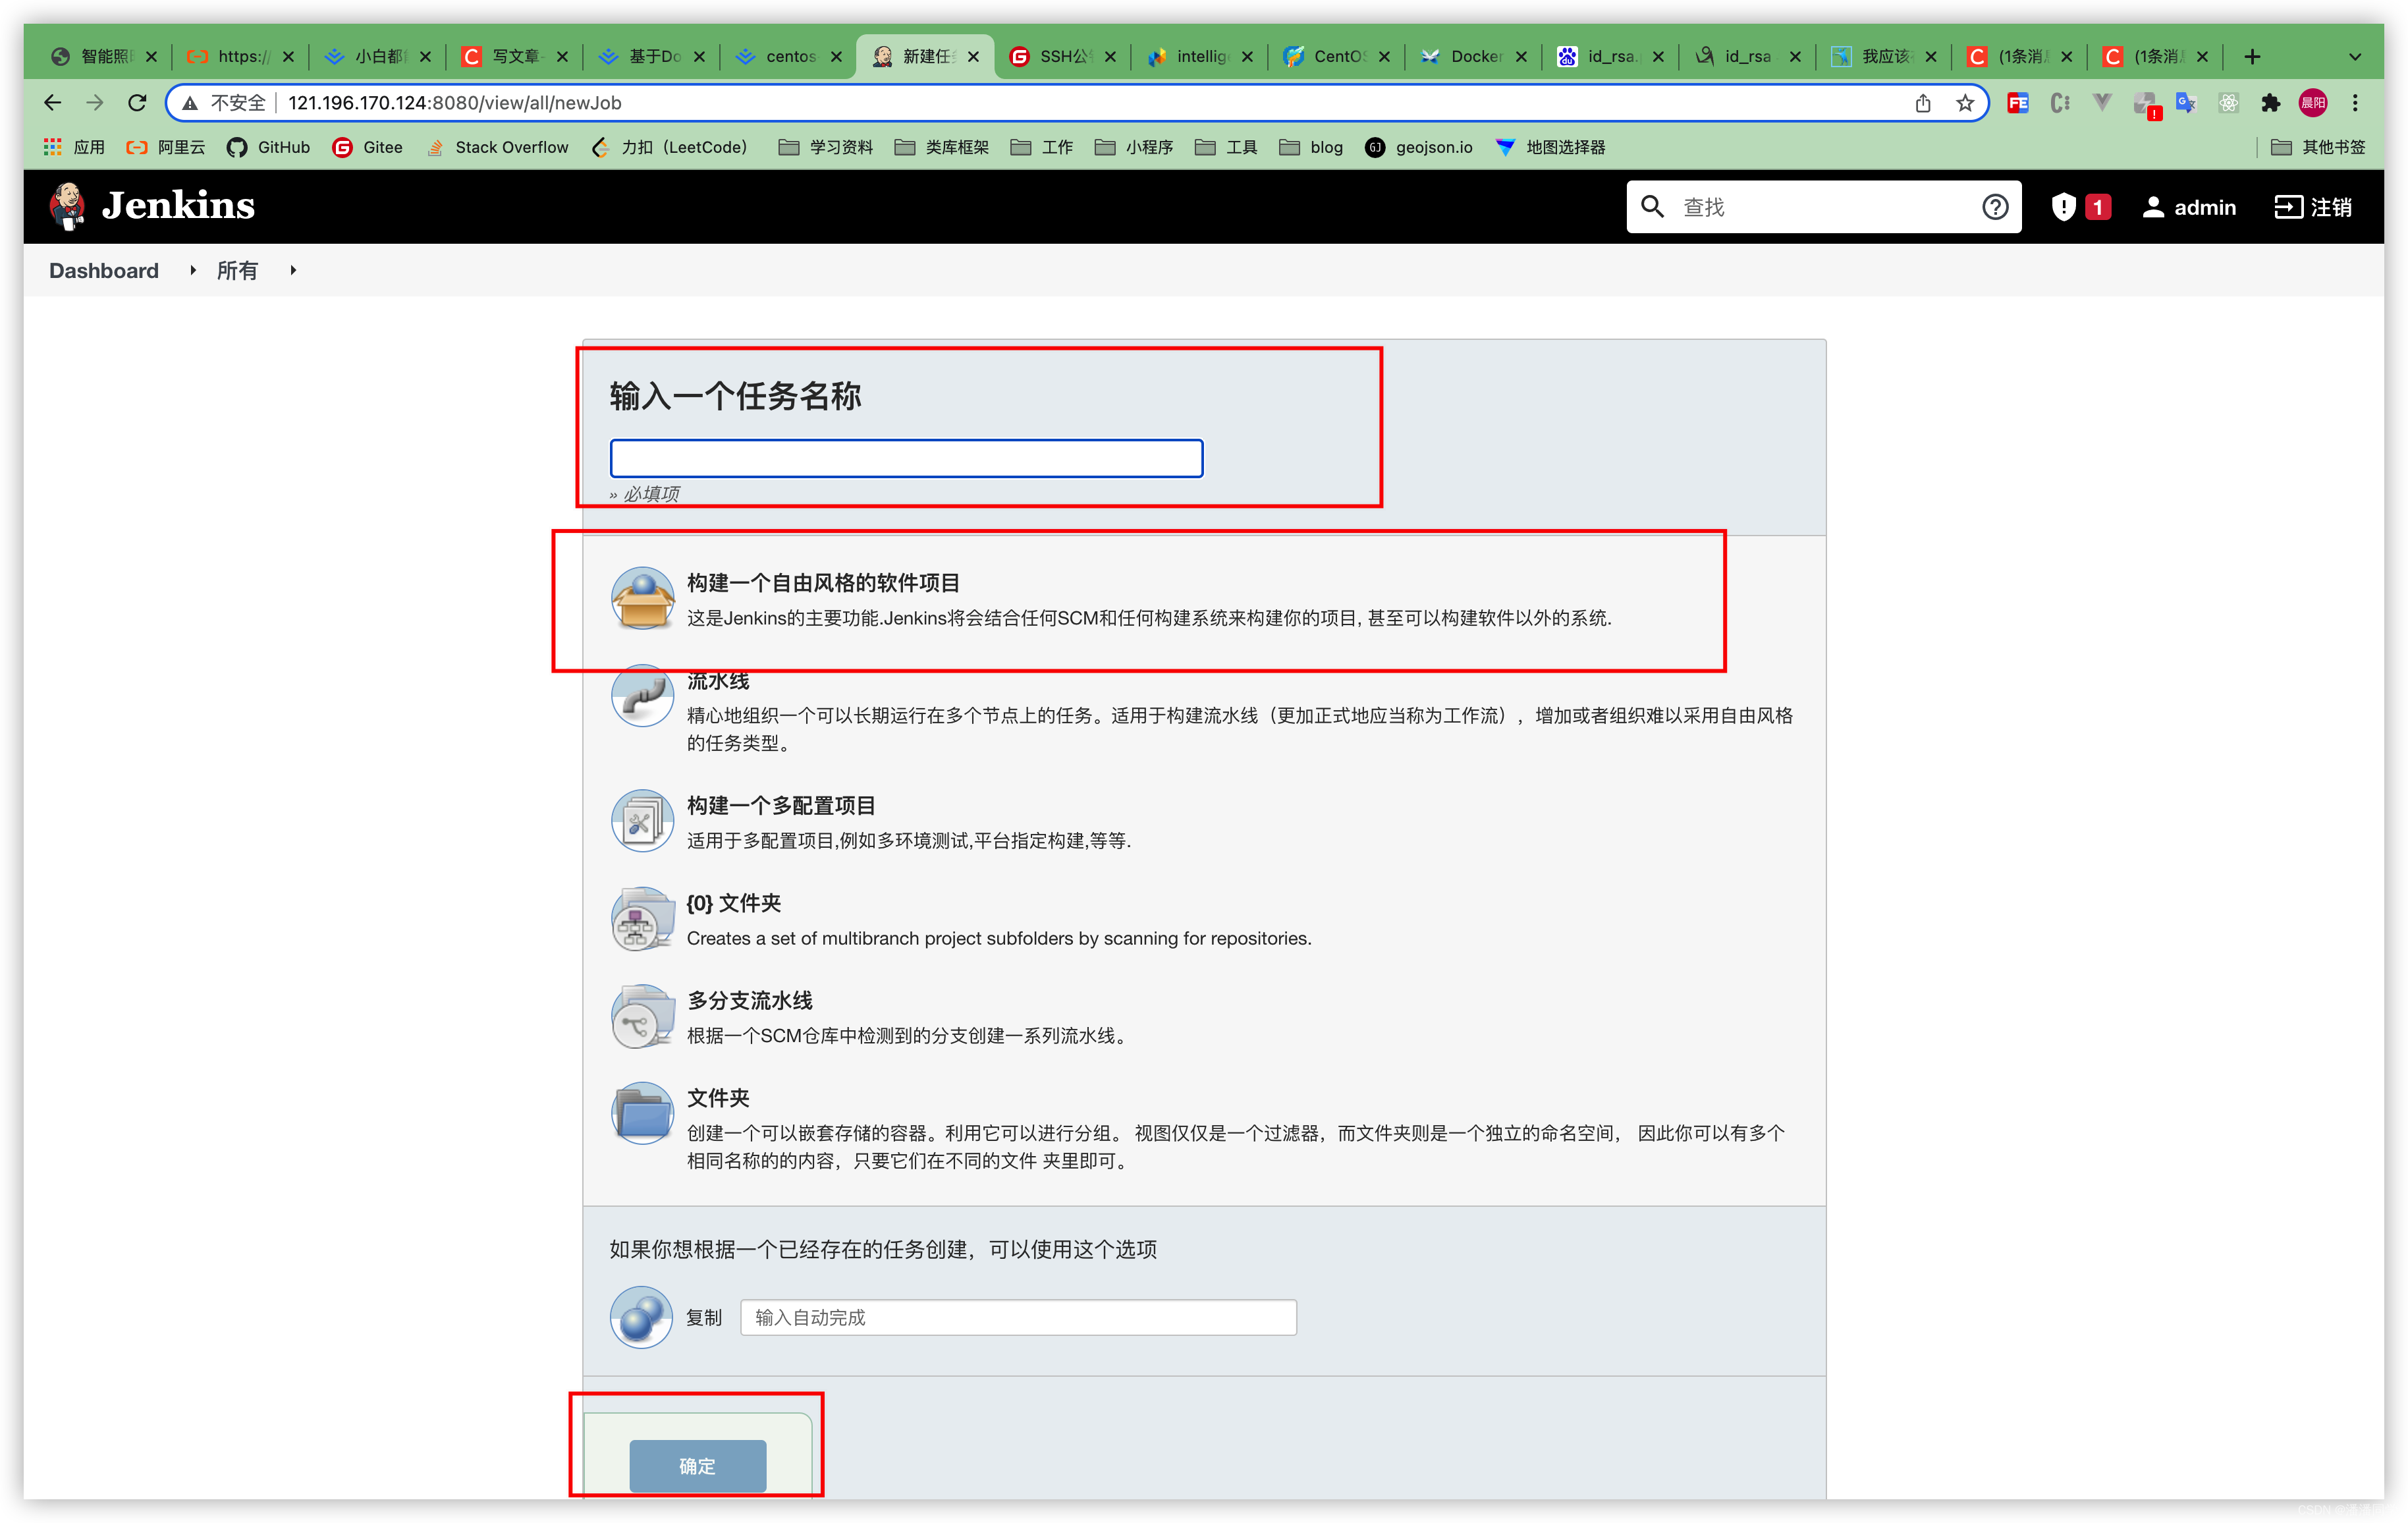Open a new browser tab with plus

coord(2251,57)
